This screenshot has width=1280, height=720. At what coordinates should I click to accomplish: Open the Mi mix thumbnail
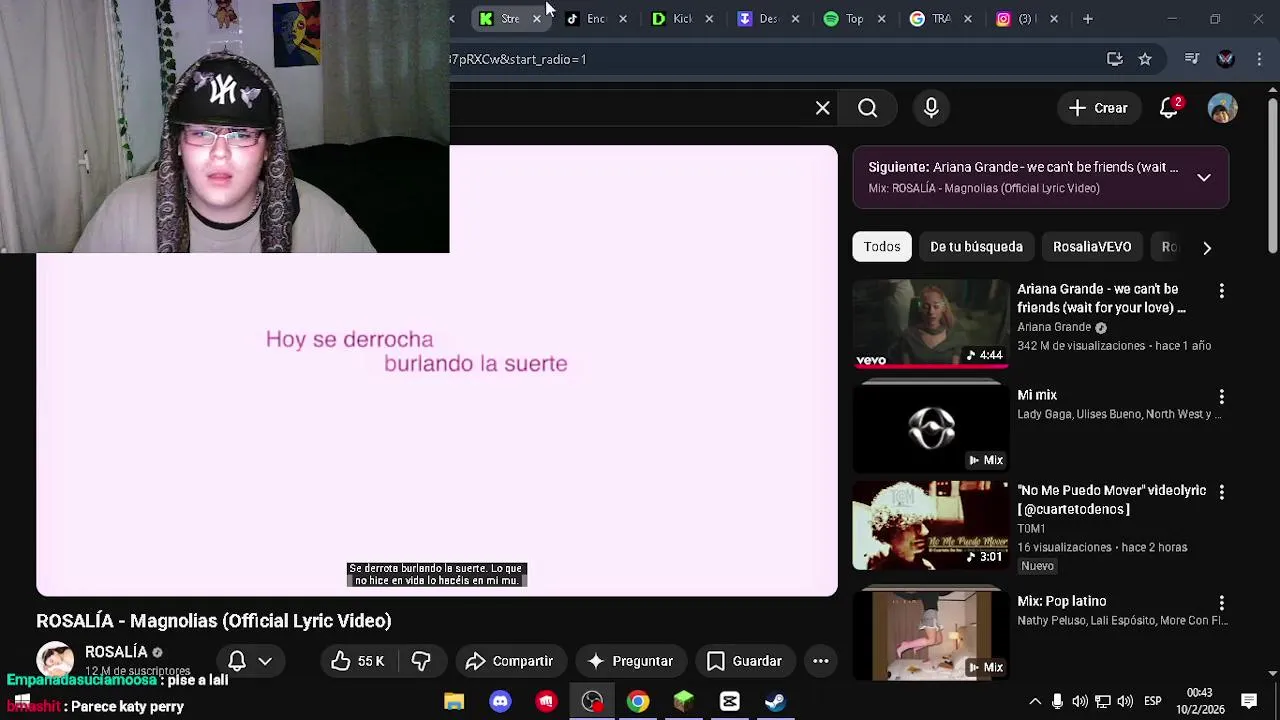click(931, 429)
